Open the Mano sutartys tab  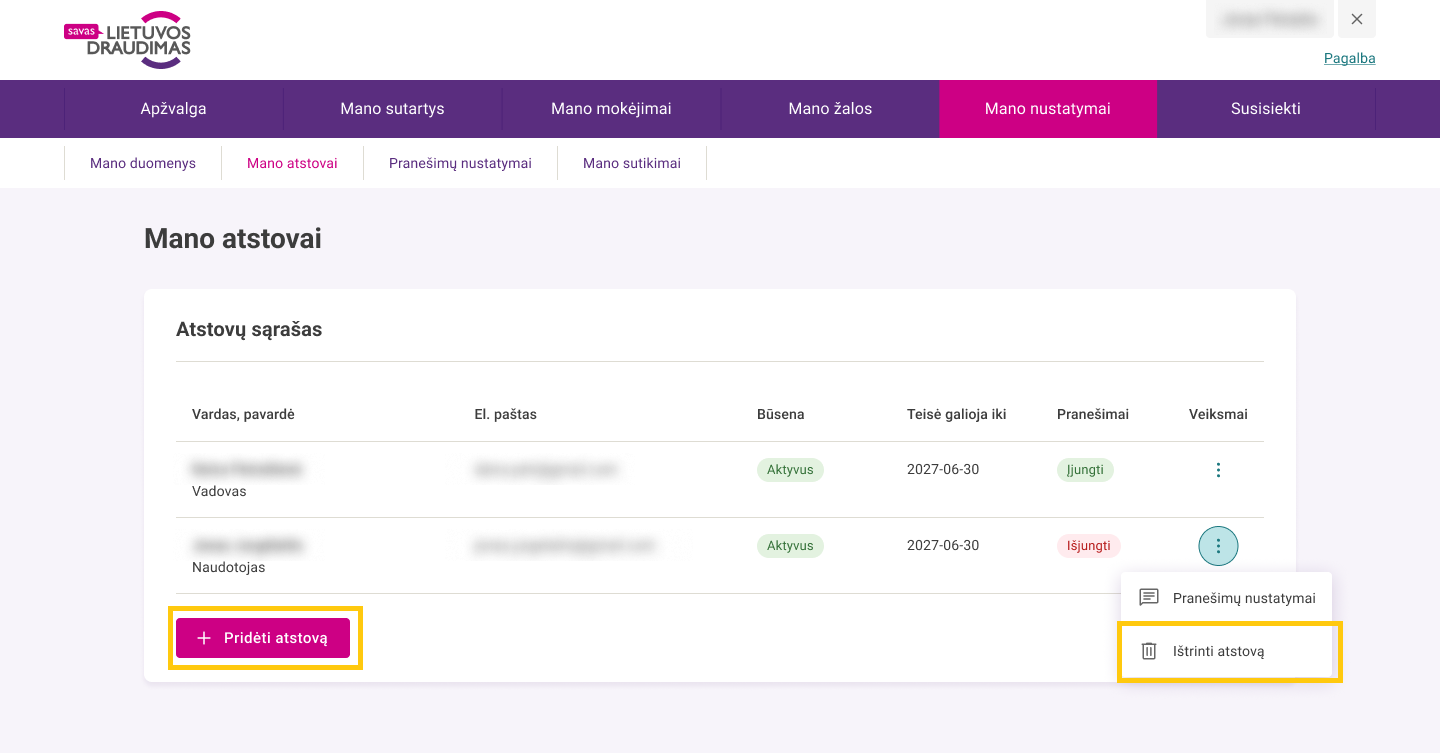coord(392,109)
